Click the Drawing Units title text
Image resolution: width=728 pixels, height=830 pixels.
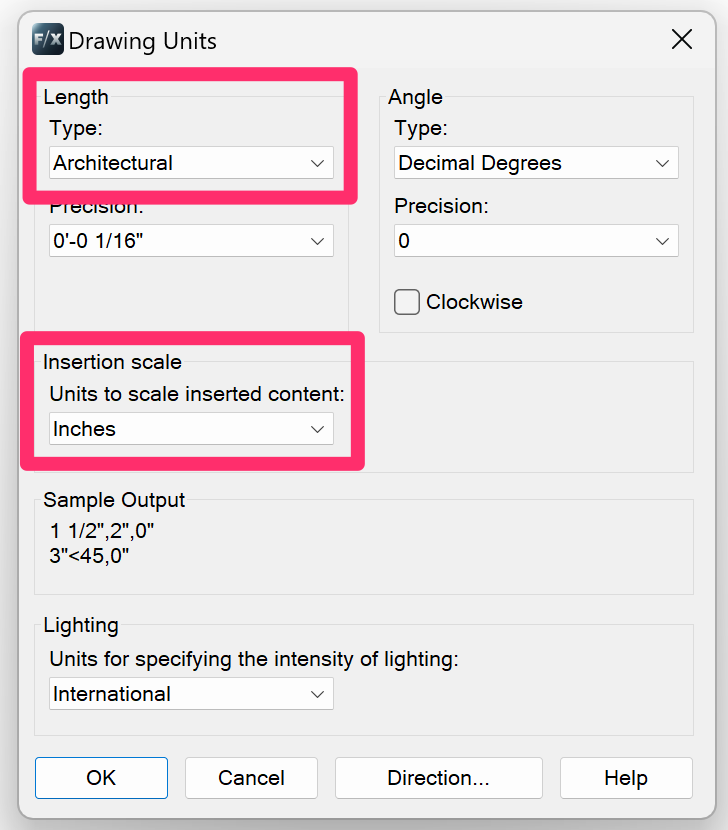point(142,41)
